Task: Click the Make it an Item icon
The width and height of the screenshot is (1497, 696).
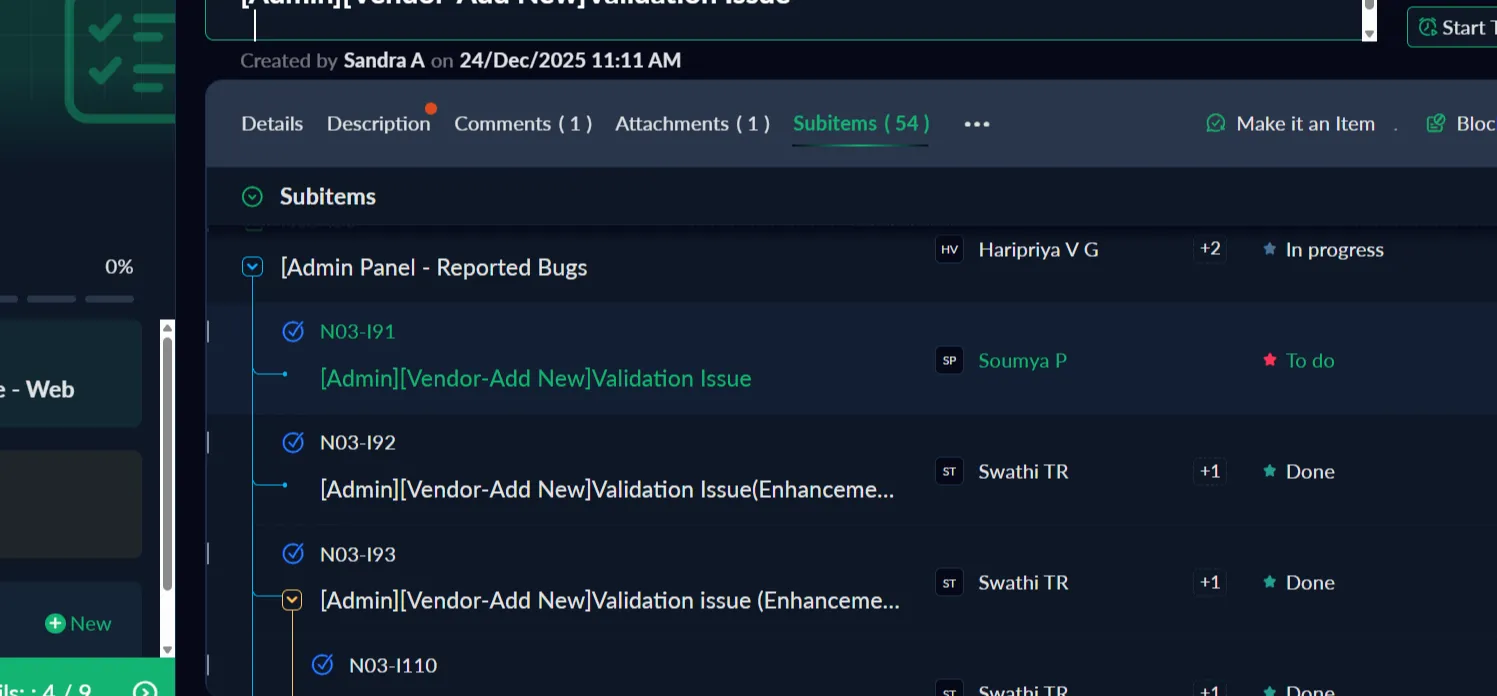Action: (1216, 124)
